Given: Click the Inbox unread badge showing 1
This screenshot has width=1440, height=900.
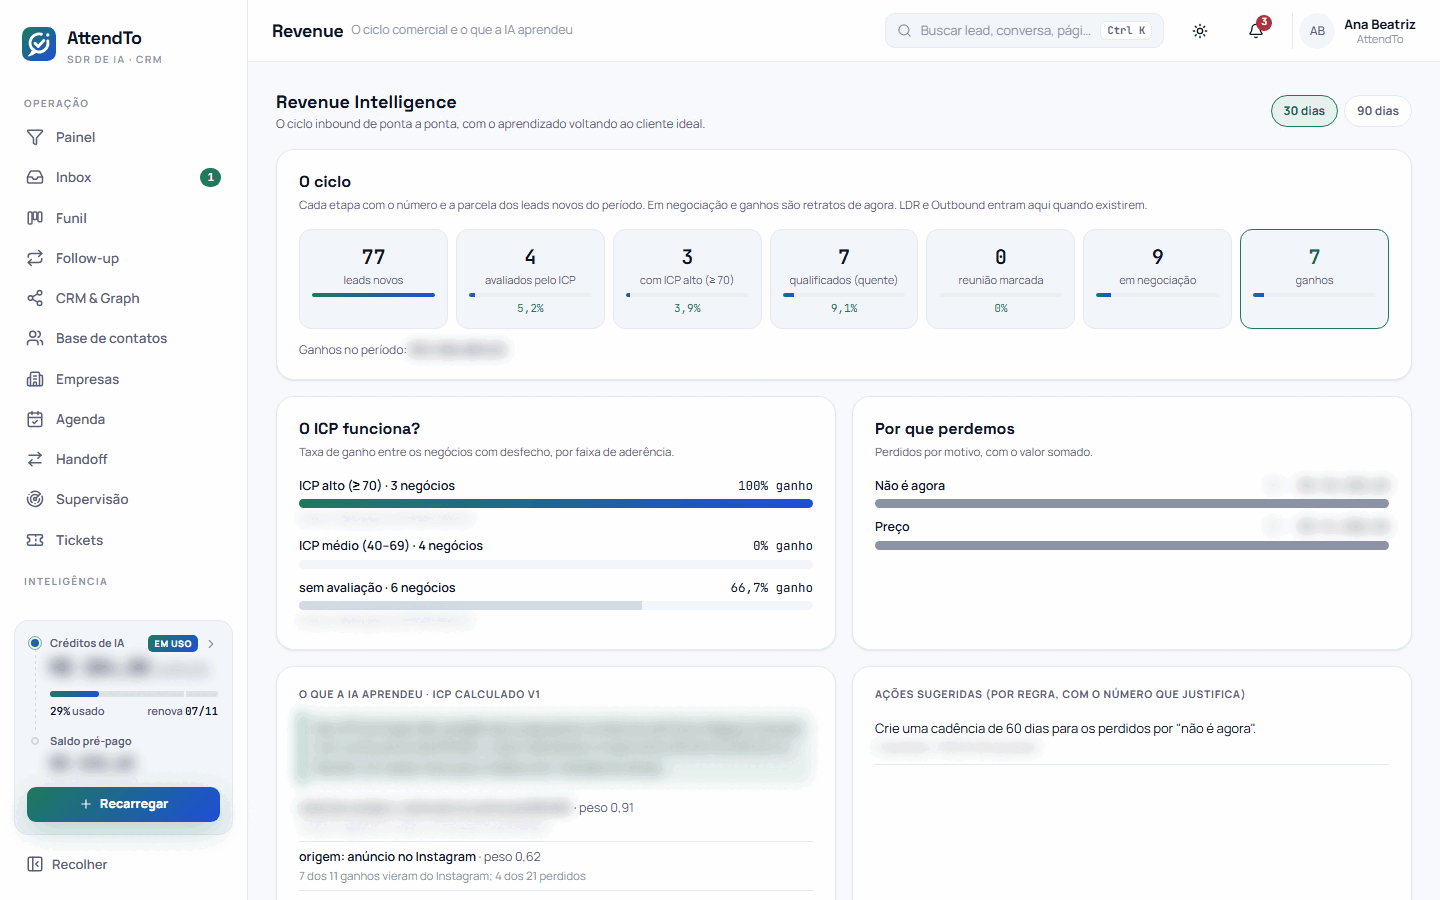Looking at the screenshot, I should (210, 177).
